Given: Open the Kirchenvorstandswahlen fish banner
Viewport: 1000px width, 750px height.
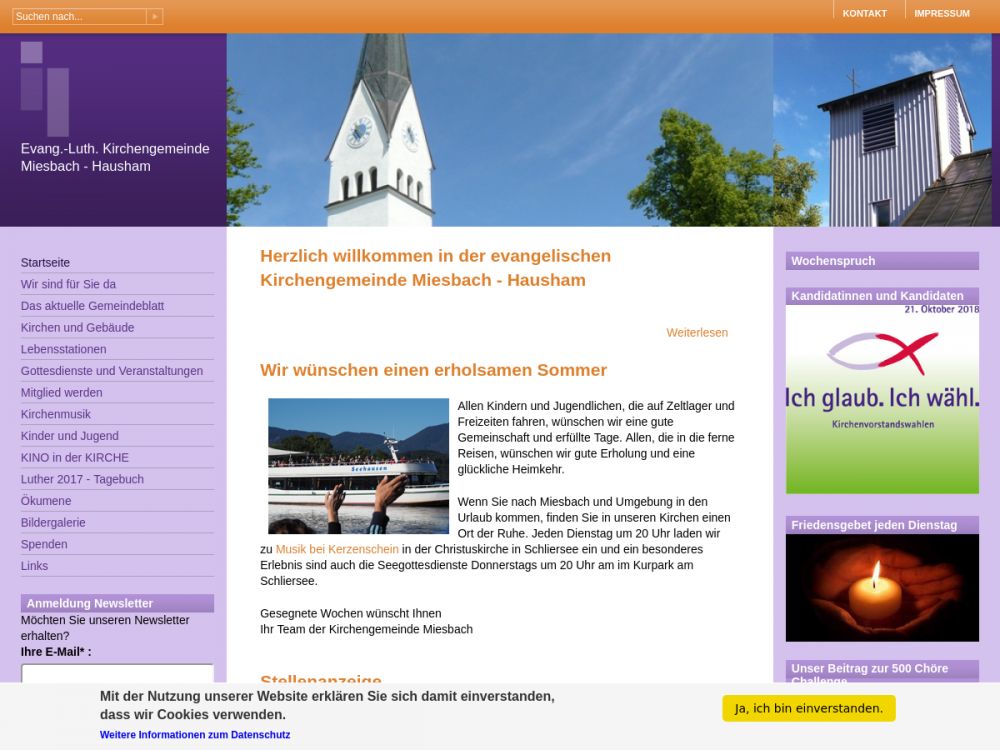Looking at the screenshot, I should click(x=882, y=399).
